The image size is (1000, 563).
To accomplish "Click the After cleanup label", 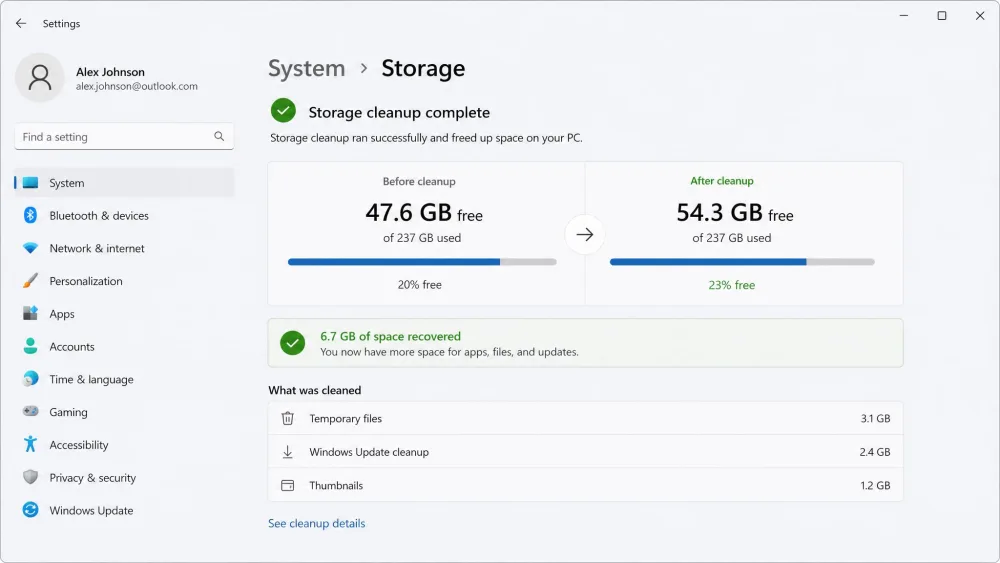I will 721,181.
